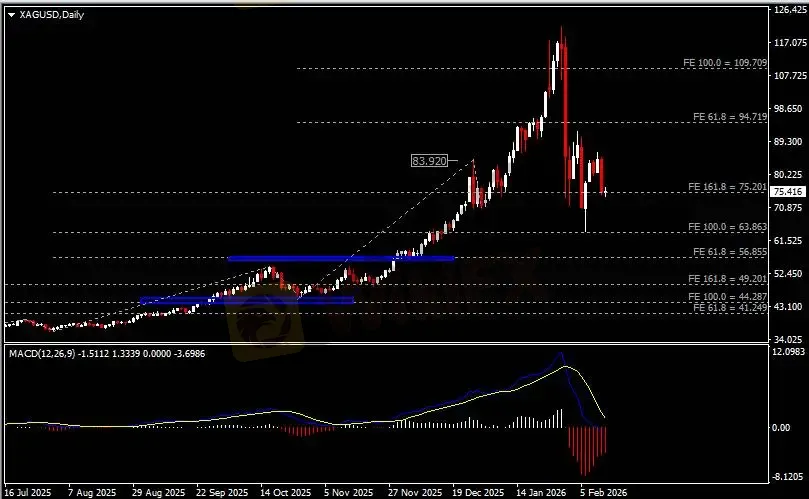Click the 5 Nov 2025 date label
This screenshot has width=809, height=499.
pos(349,492)
